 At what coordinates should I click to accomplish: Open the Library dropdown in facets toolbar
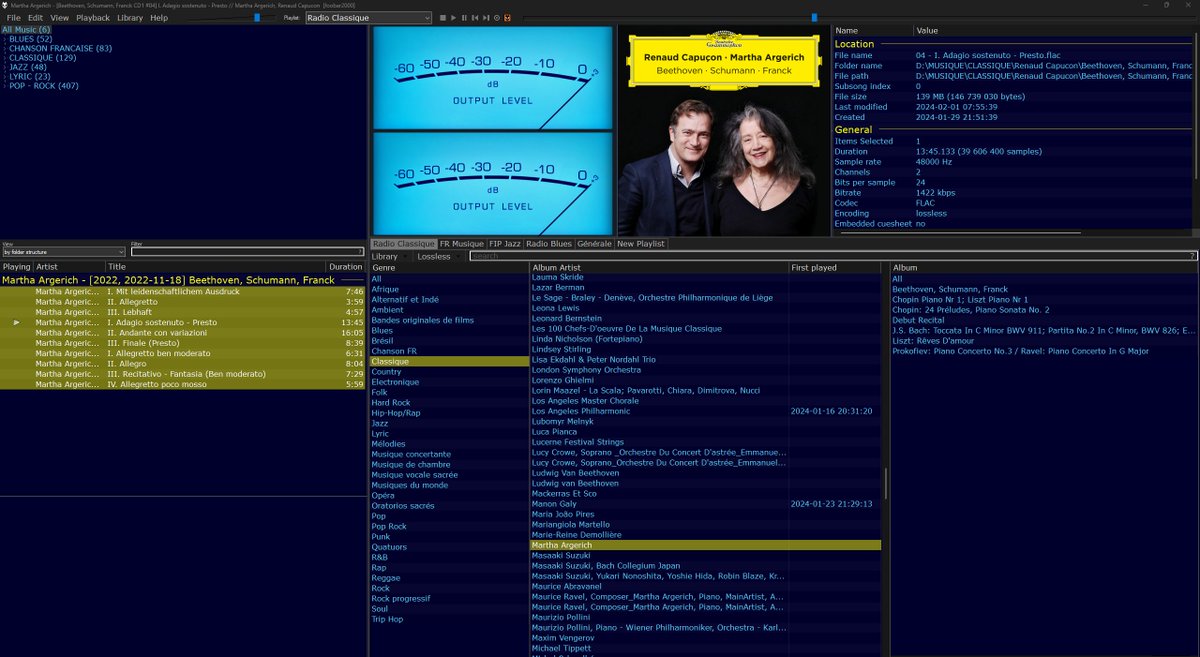[x=389, y=256]
